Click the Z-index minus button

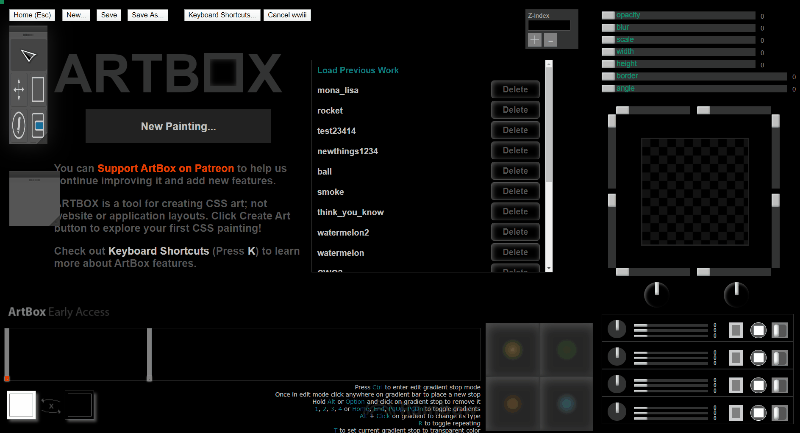(551, 40)
